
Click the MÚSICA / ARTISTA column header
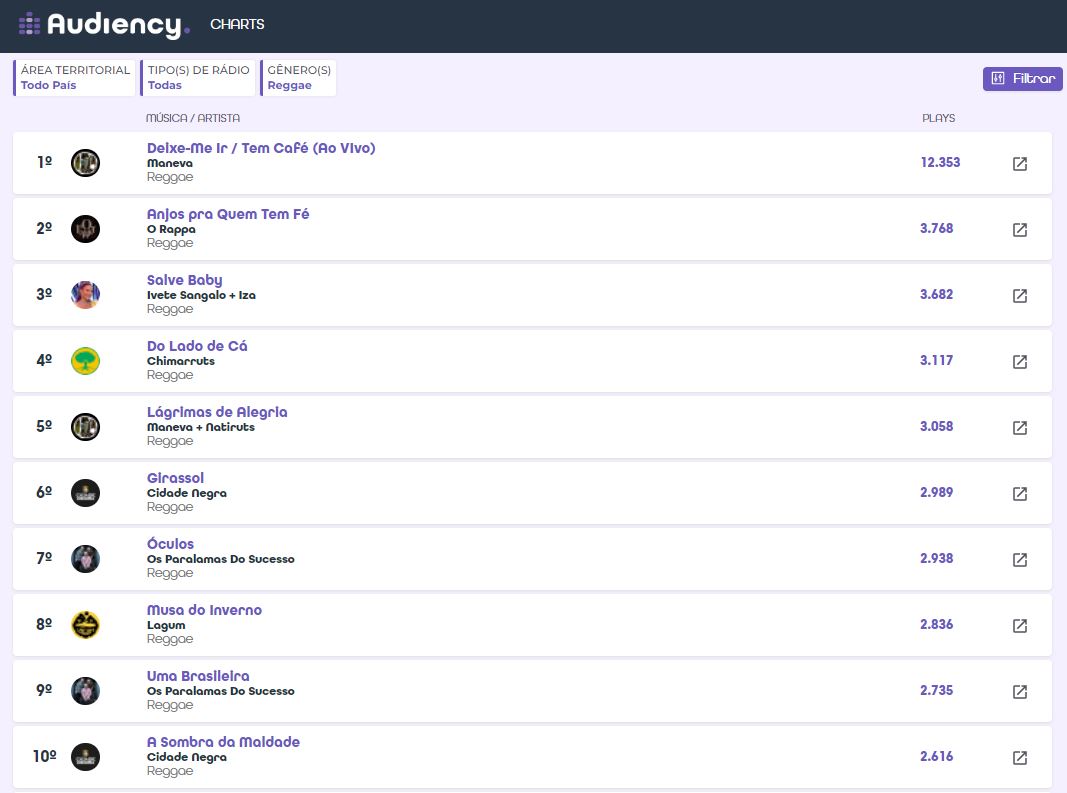coord(193,118)
